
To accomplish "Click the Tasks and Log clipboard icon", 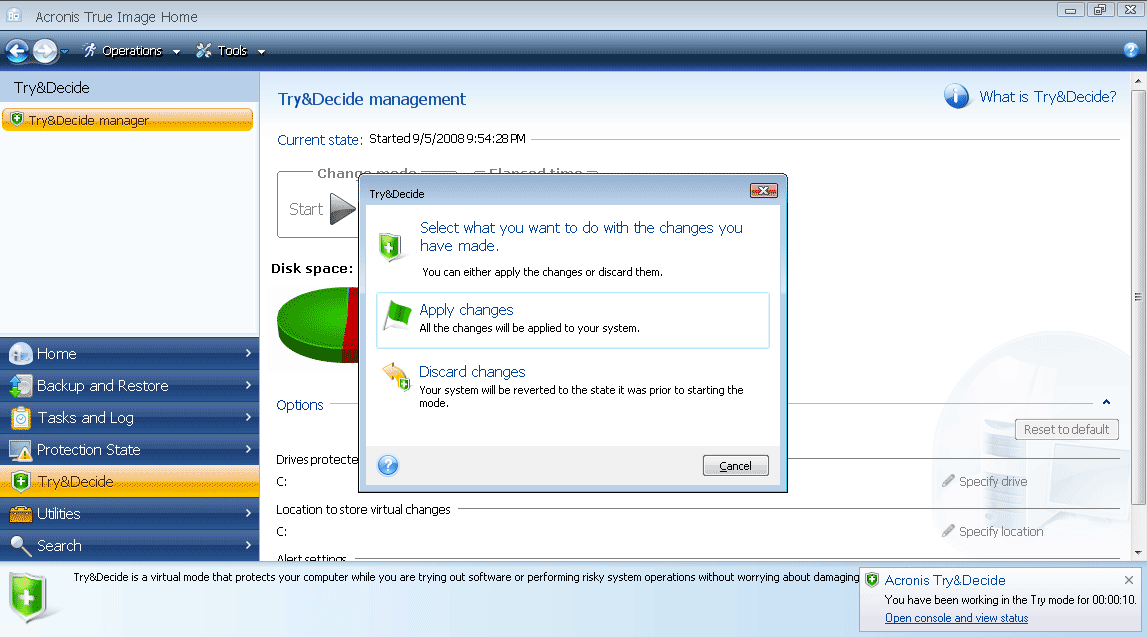I will pos(20,418).
